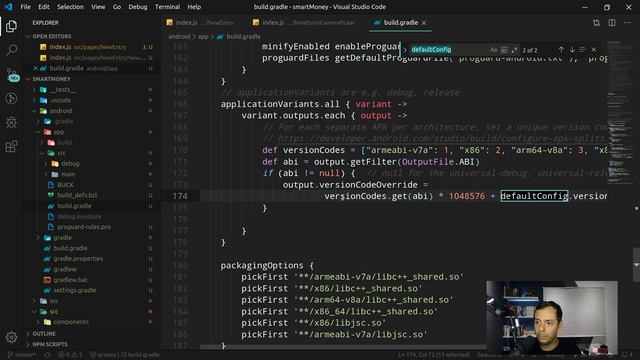Open proguard-rules.pro in explorer tree
This screenshot has height=360, width=640.
84,227
